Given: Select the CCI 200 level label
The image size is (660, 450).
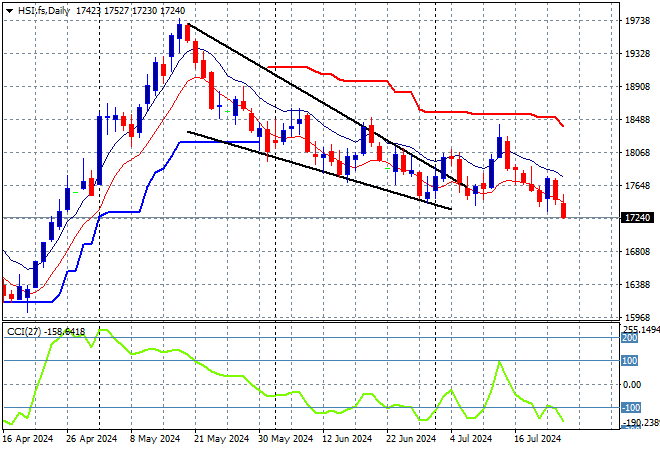Looking at the screenshot, I should [x=630, y=338].
